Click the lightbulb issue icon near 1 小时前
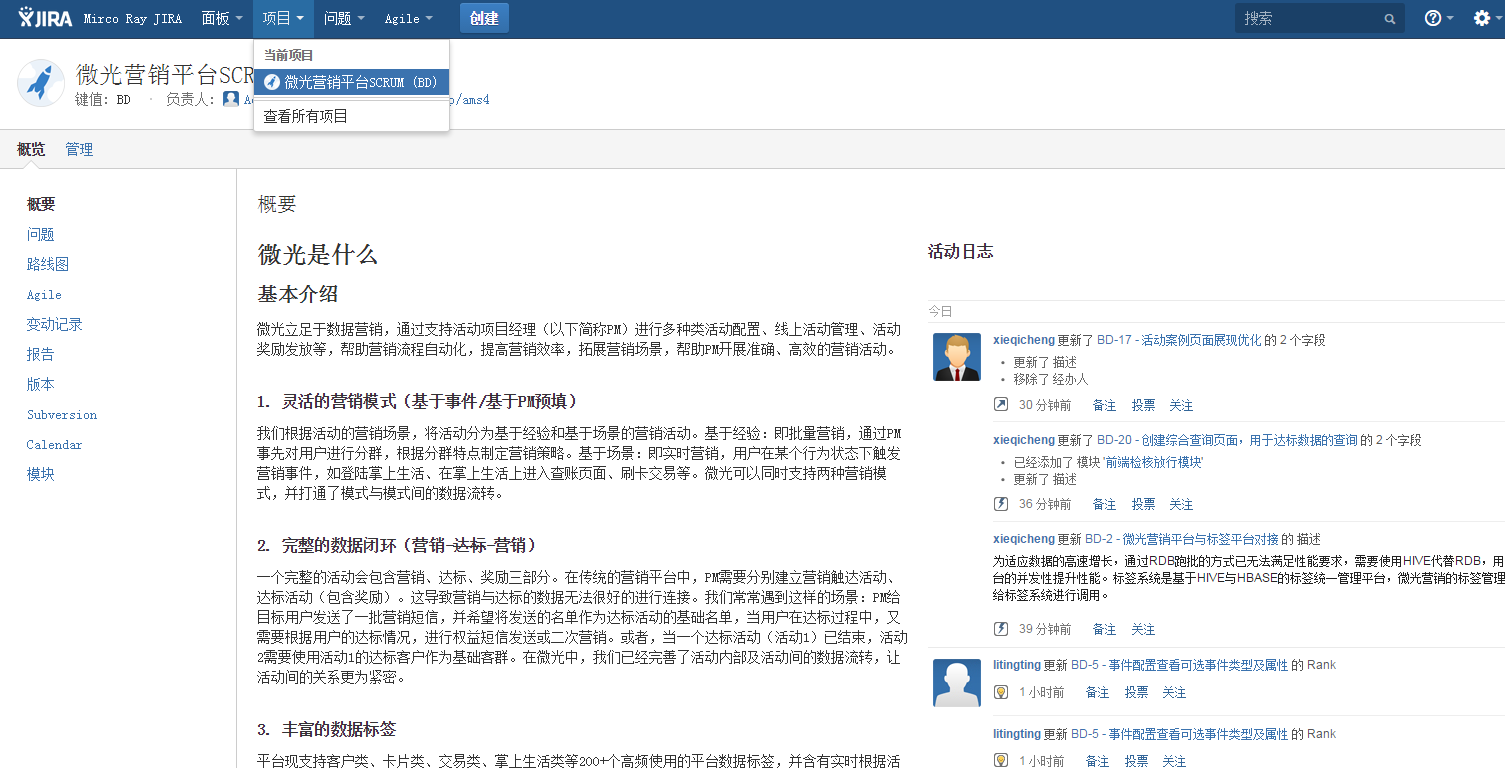Screen dimensions: 1505x768 tap(1000, 691)
